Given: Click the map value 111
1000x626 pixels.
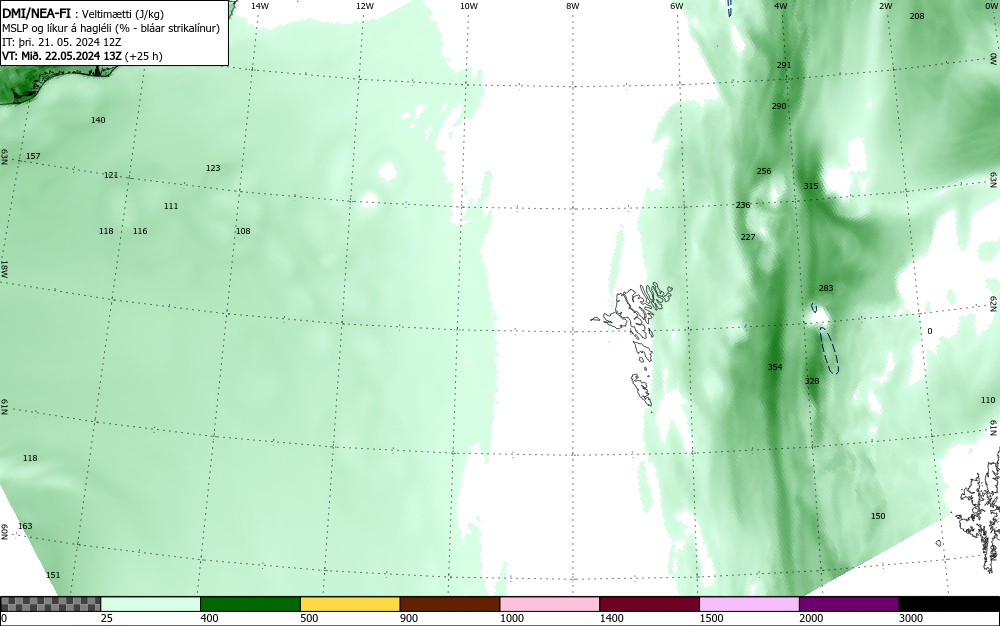Looking at the screenshot, I should coord(170,206).
